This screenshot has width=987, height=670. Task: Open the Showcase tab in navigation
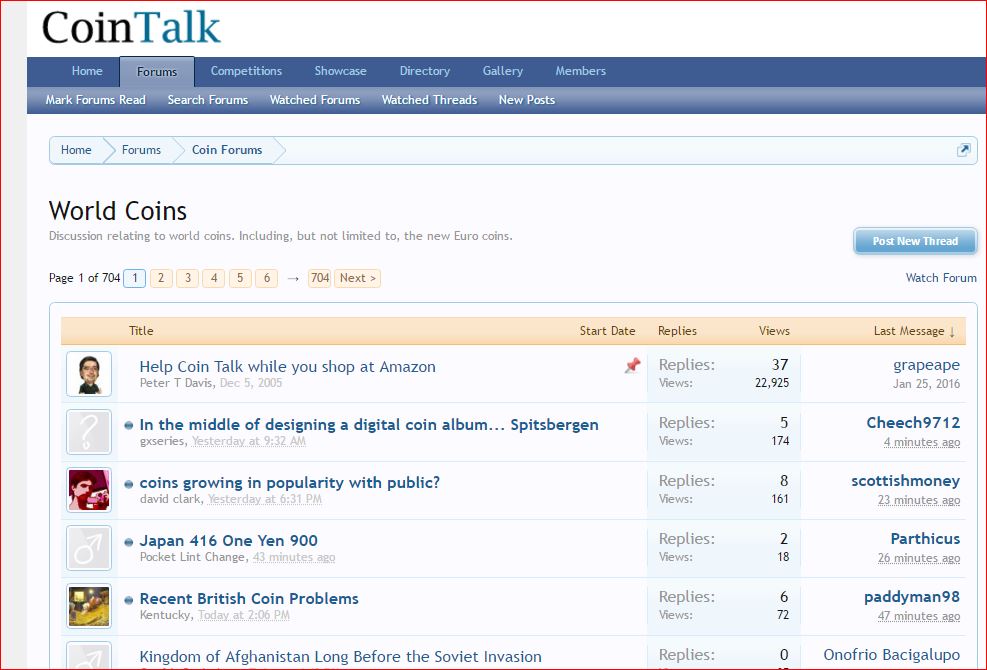pos(340,71)
